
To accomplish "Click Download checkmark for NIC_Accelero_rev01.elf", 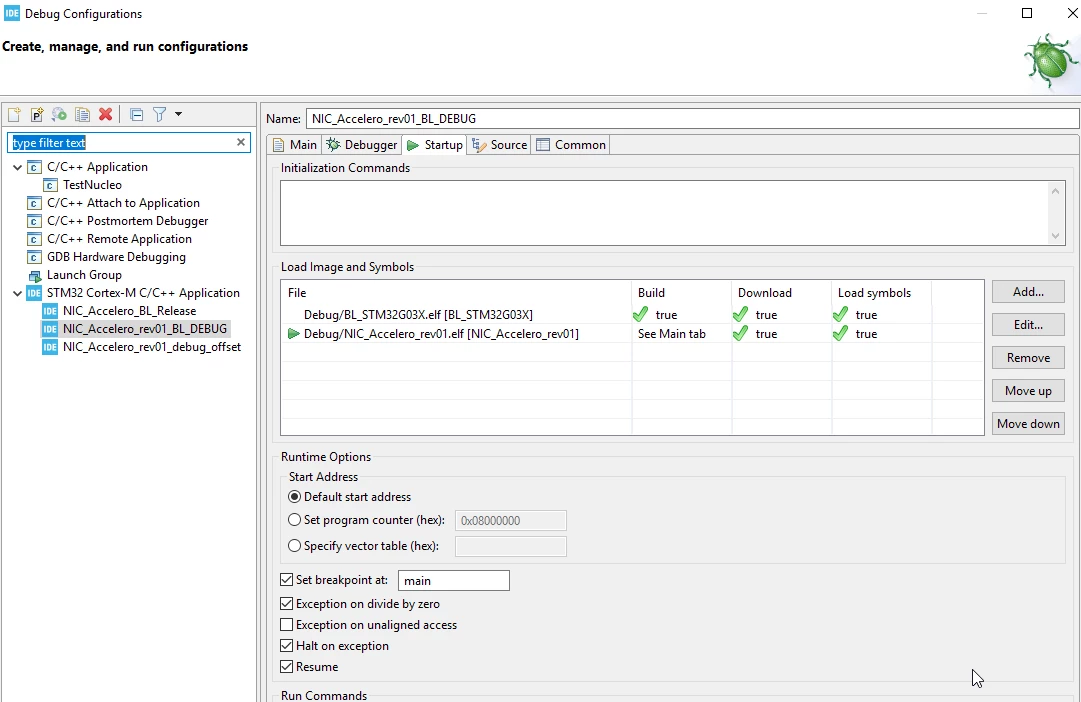I will pyautogui.click(x=740, y=334).
